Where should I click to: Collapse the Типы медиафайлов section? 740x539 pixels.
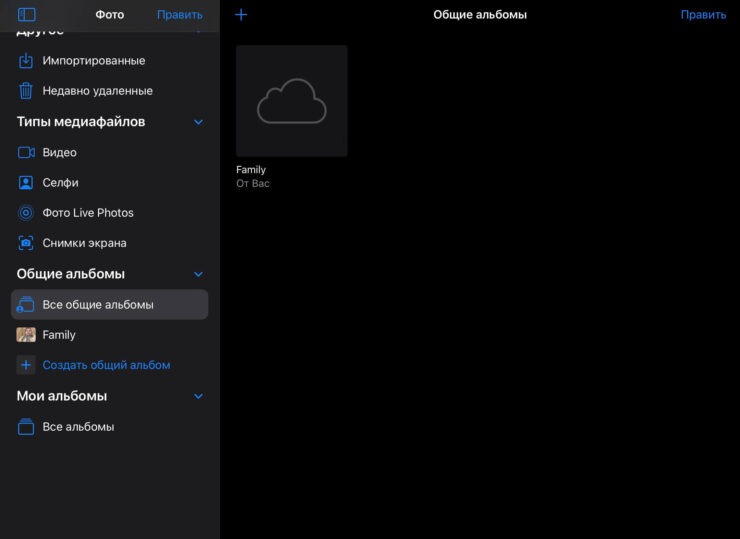pos(198,122)
